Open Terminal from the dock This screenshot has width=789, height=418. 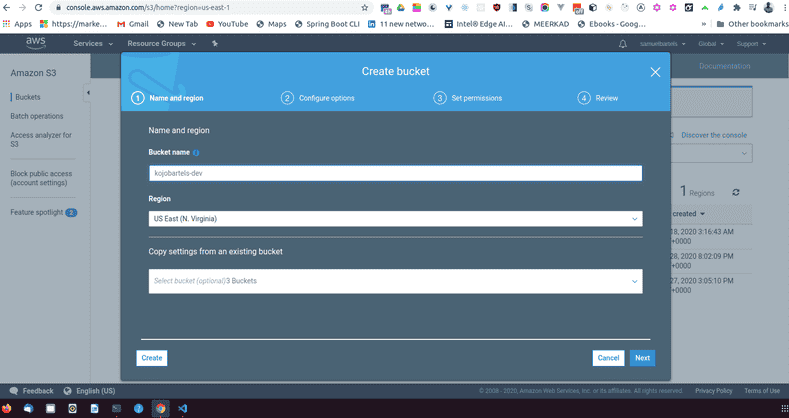[116, 408]
